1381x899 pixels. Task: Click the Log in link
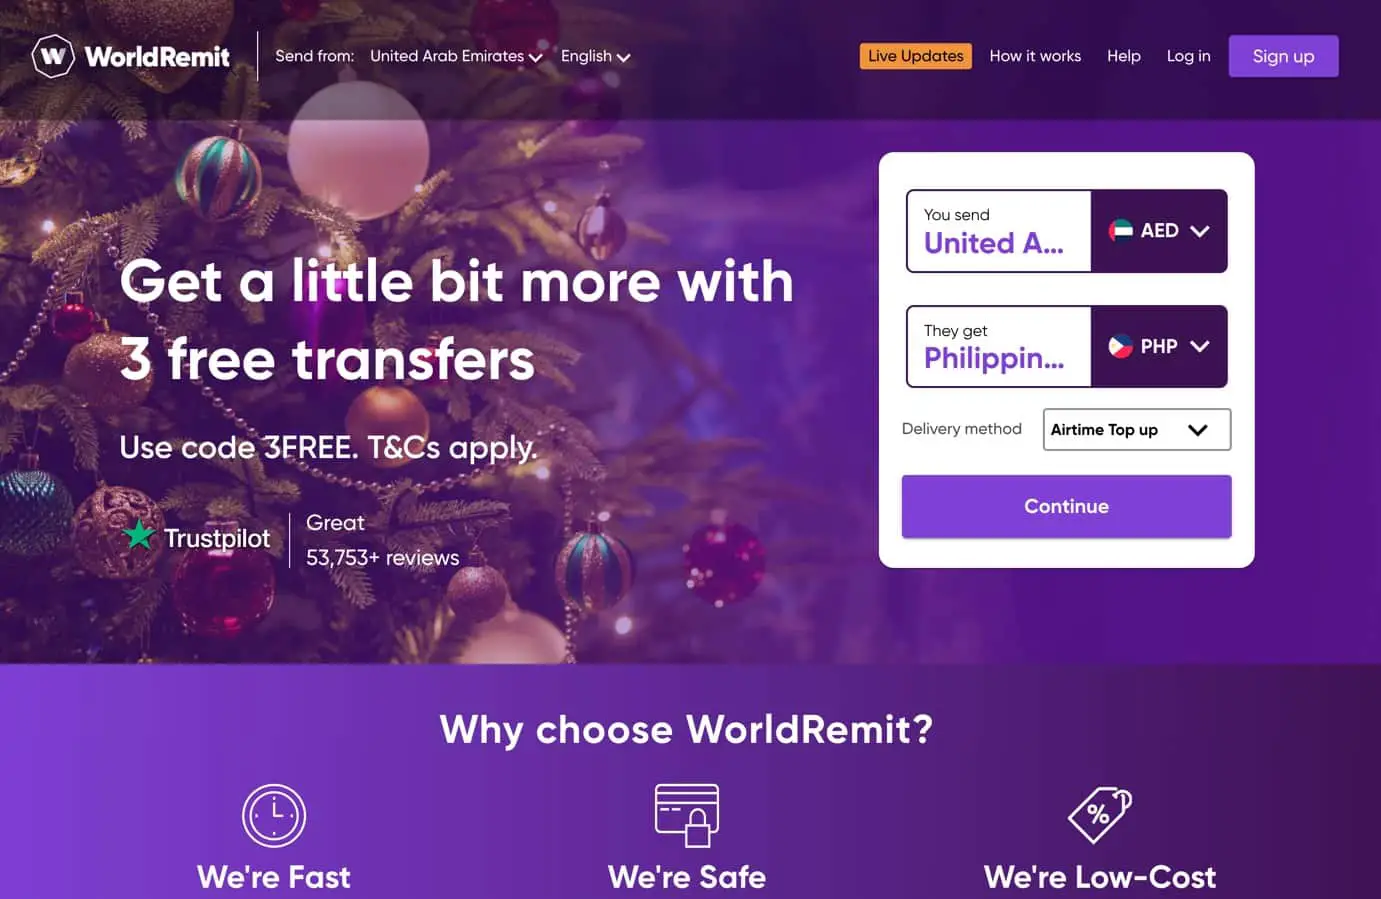click(1188, 56)
